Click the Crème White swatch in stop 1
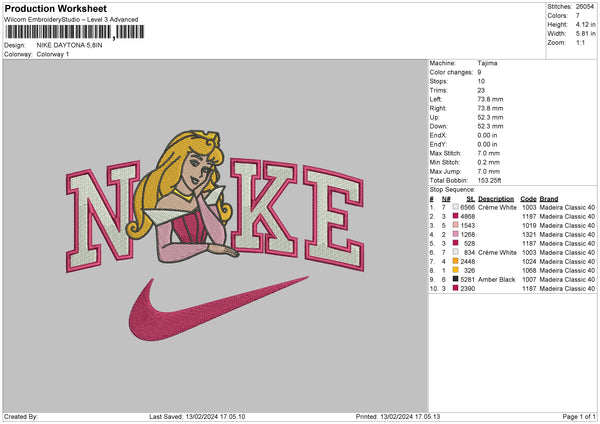Screen dimensions: 600x424 pos(455,207)
